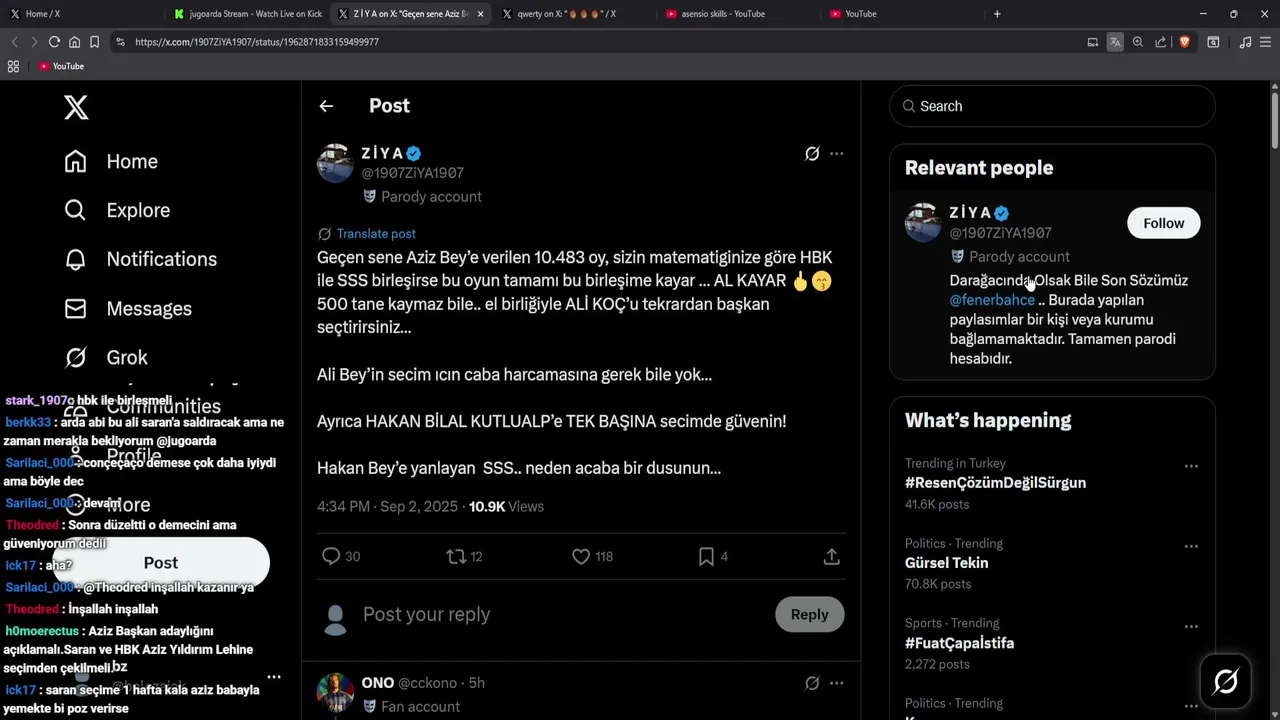Follow ZİYA in Relevant people
Screen dimensions: 1280x720
pyautogui.click(x=1163, y=223)
